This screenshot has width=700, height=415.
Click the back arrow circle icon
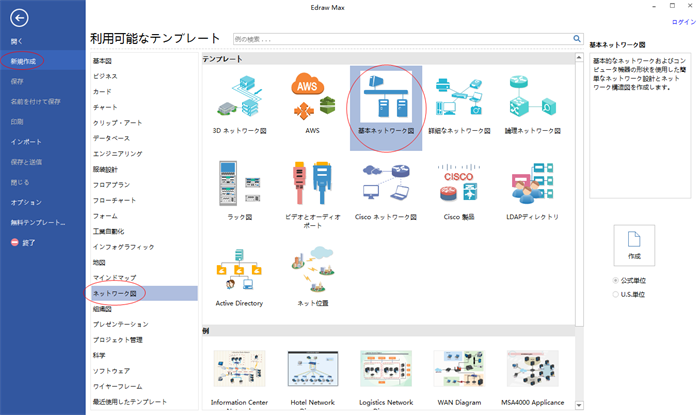pyautogui.click(x=19, y=18)
